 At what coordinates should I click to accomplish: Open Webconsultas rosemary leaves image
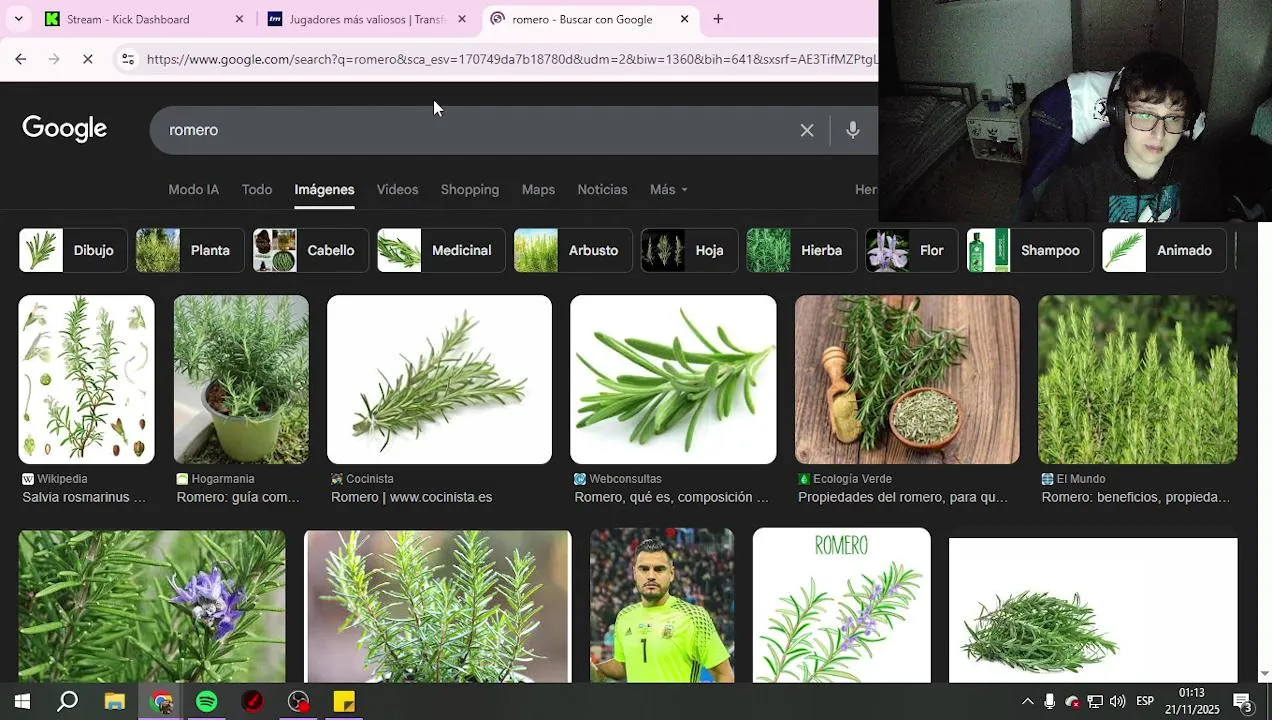pyautogui.click(x=673, y=379)
